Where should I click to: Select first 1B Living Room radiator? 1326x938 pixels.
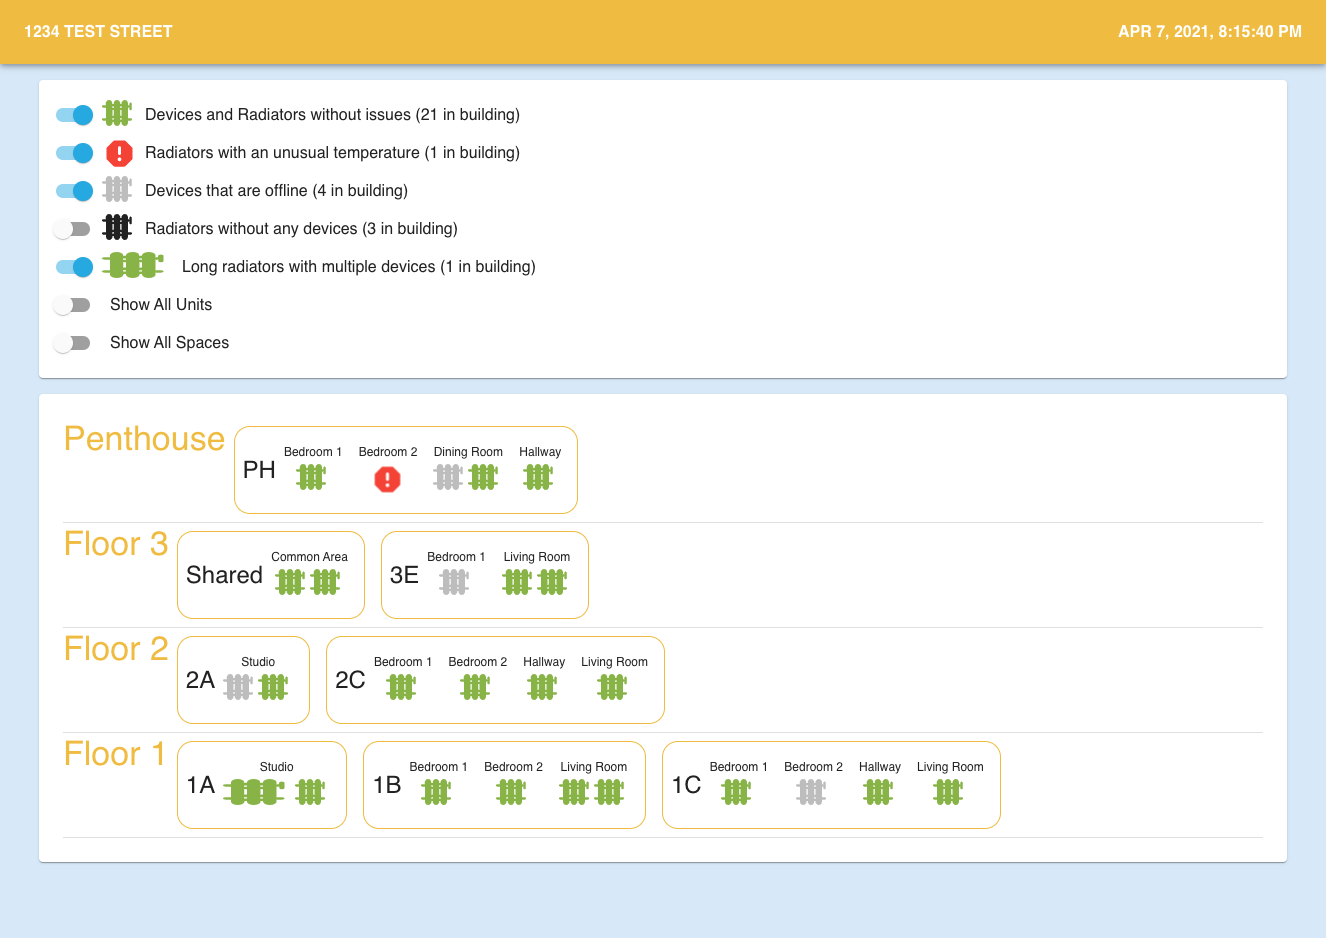(574, 792)
